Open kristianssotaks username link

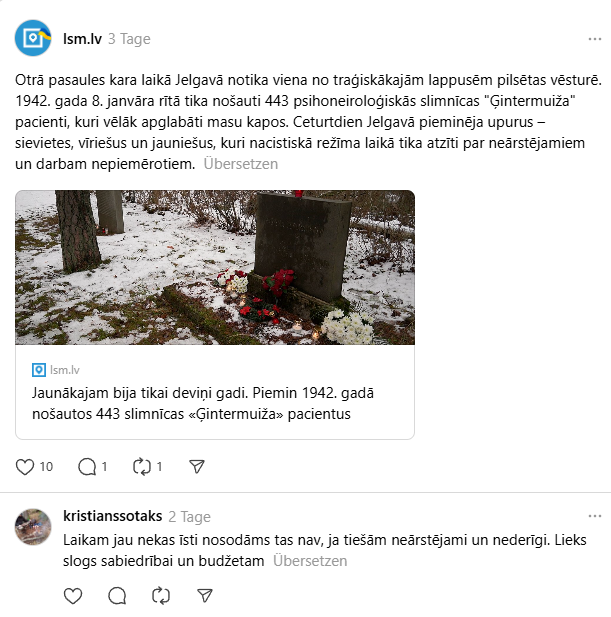(113, 516)
